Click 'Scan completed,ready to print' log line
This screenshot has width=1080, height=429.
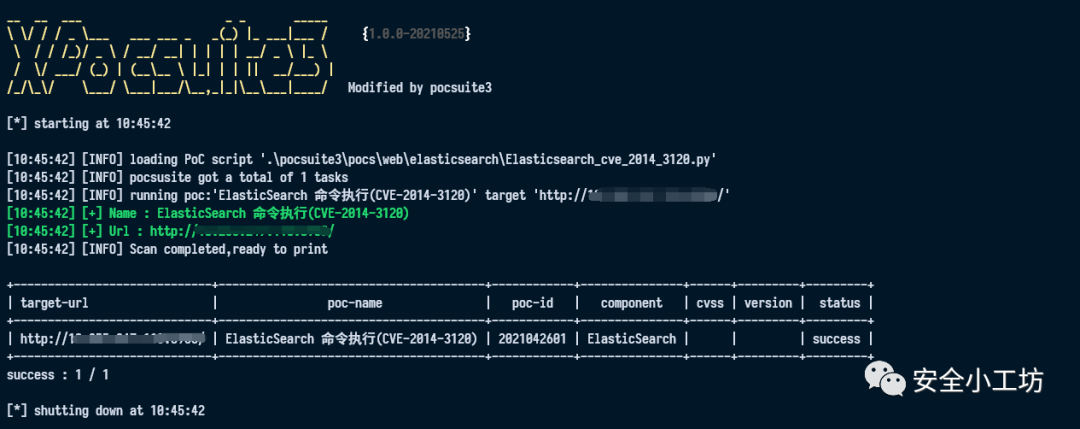(x=229, y=249)
